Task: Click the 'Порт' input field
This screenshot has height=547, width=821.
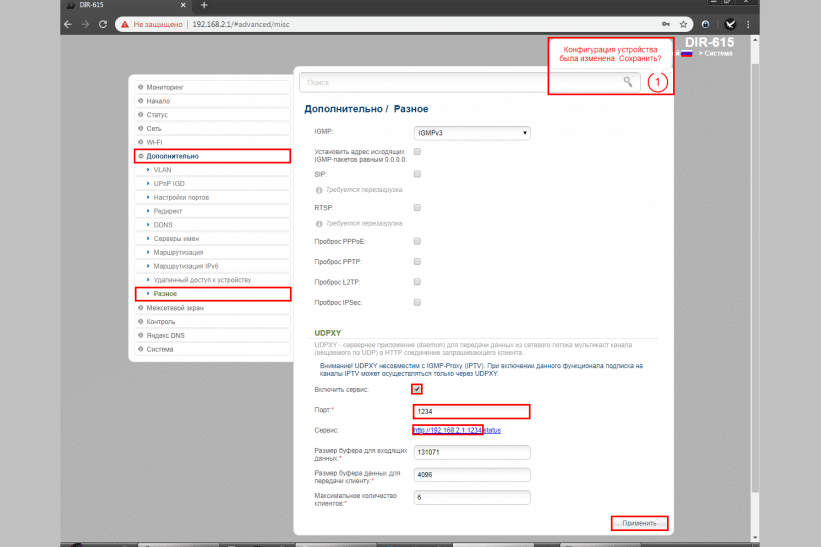Action: tap(471, 411)
